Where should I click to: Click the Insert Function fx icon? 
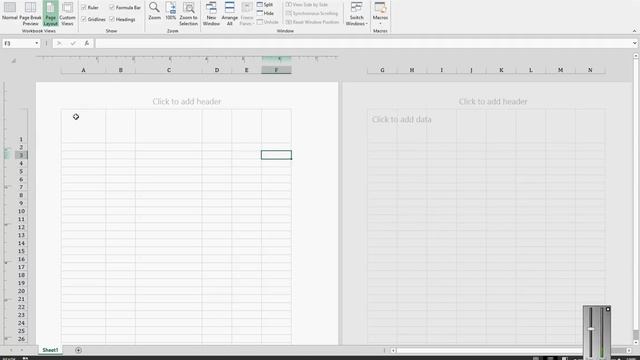pyautogui.click(x=87, y=43)
